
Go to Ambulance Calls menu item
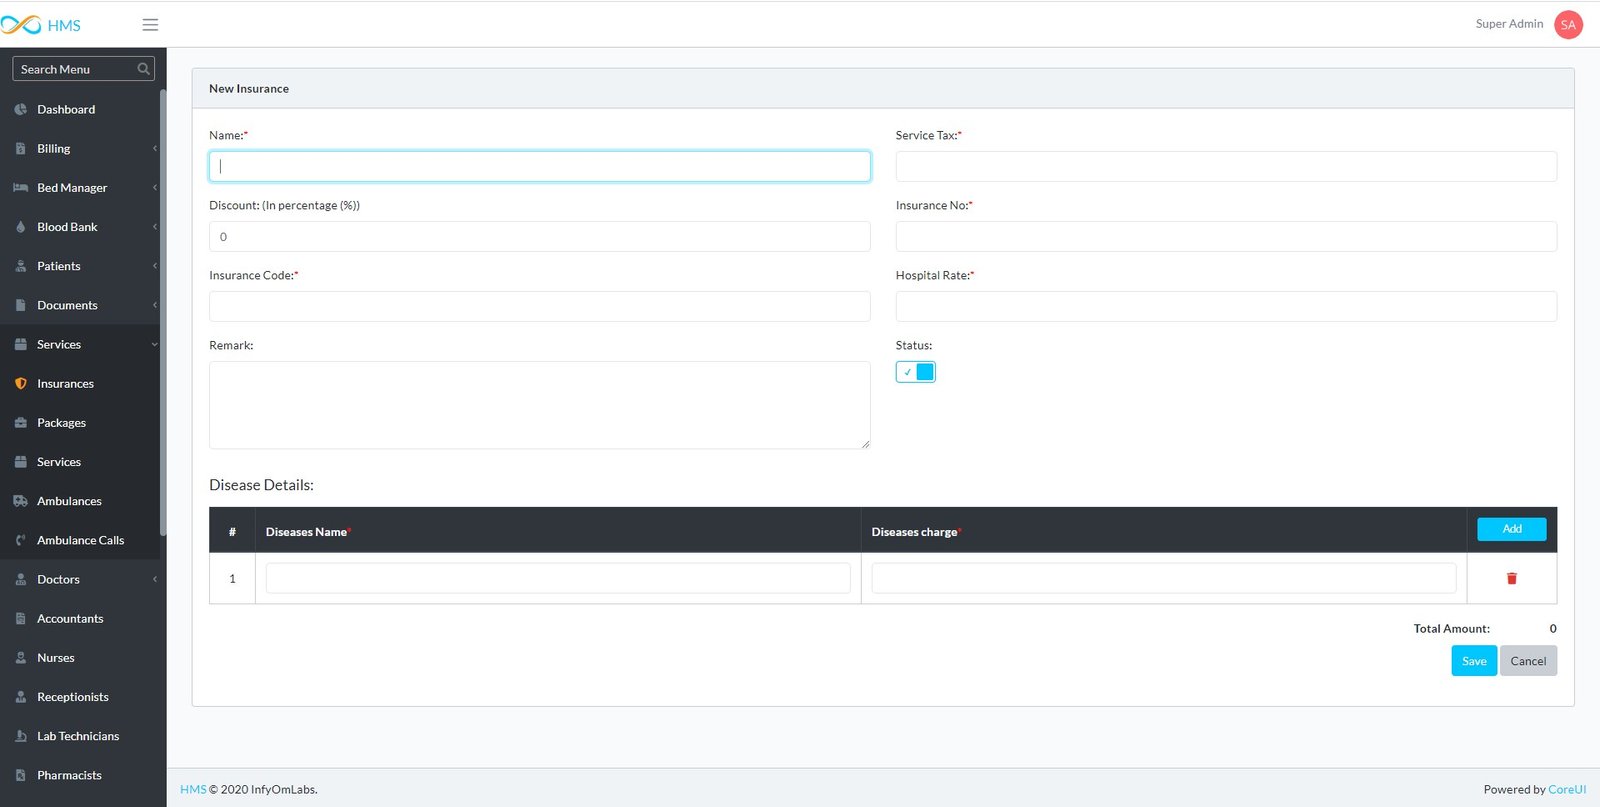tap(80, 540)
